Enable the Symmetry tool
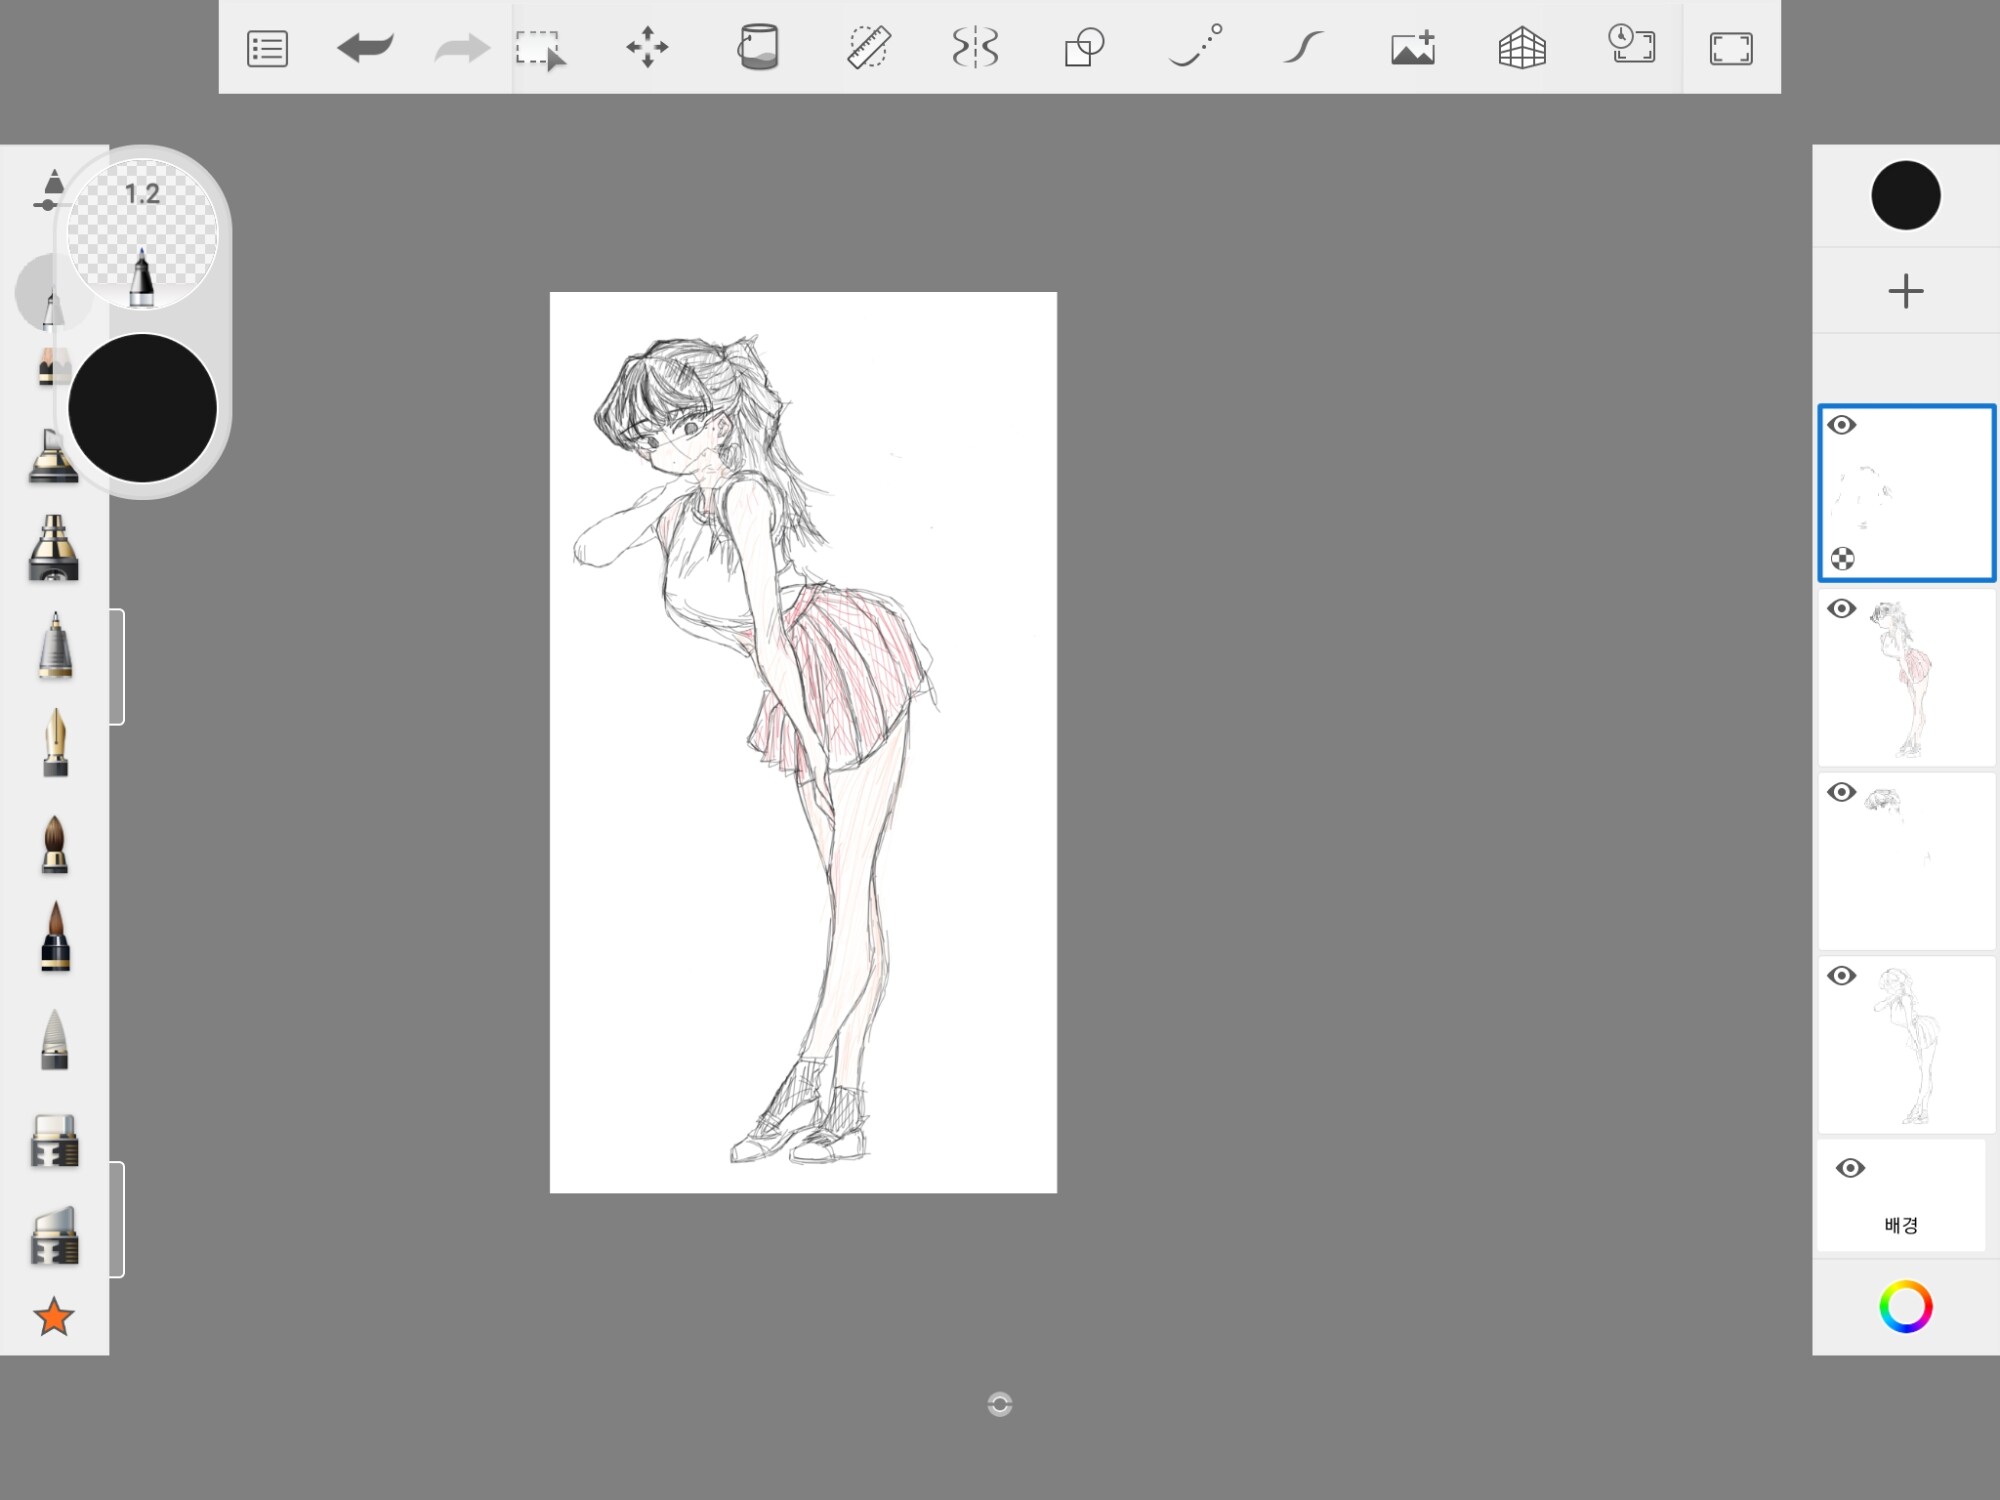 pos(975,48)
